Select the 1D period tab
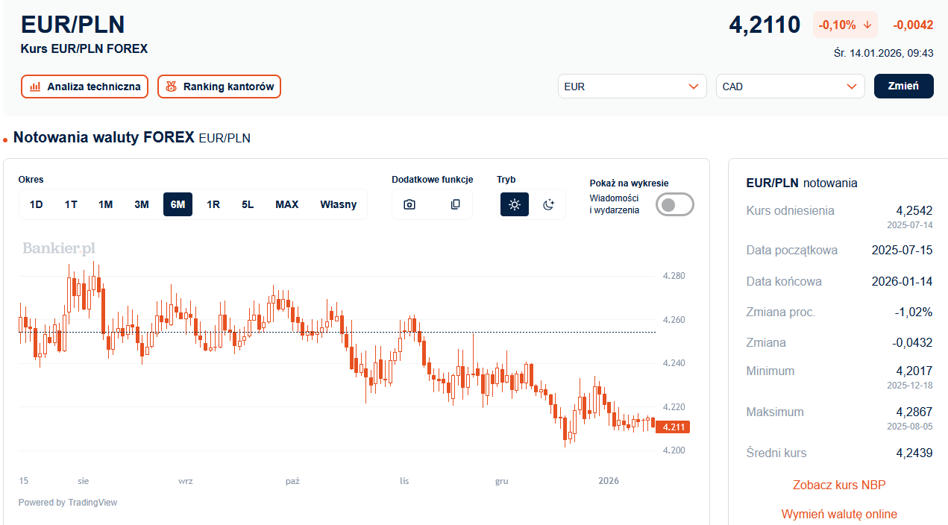Image resolution: width=948 pixels, height=525 pixels. click(36, 205)
